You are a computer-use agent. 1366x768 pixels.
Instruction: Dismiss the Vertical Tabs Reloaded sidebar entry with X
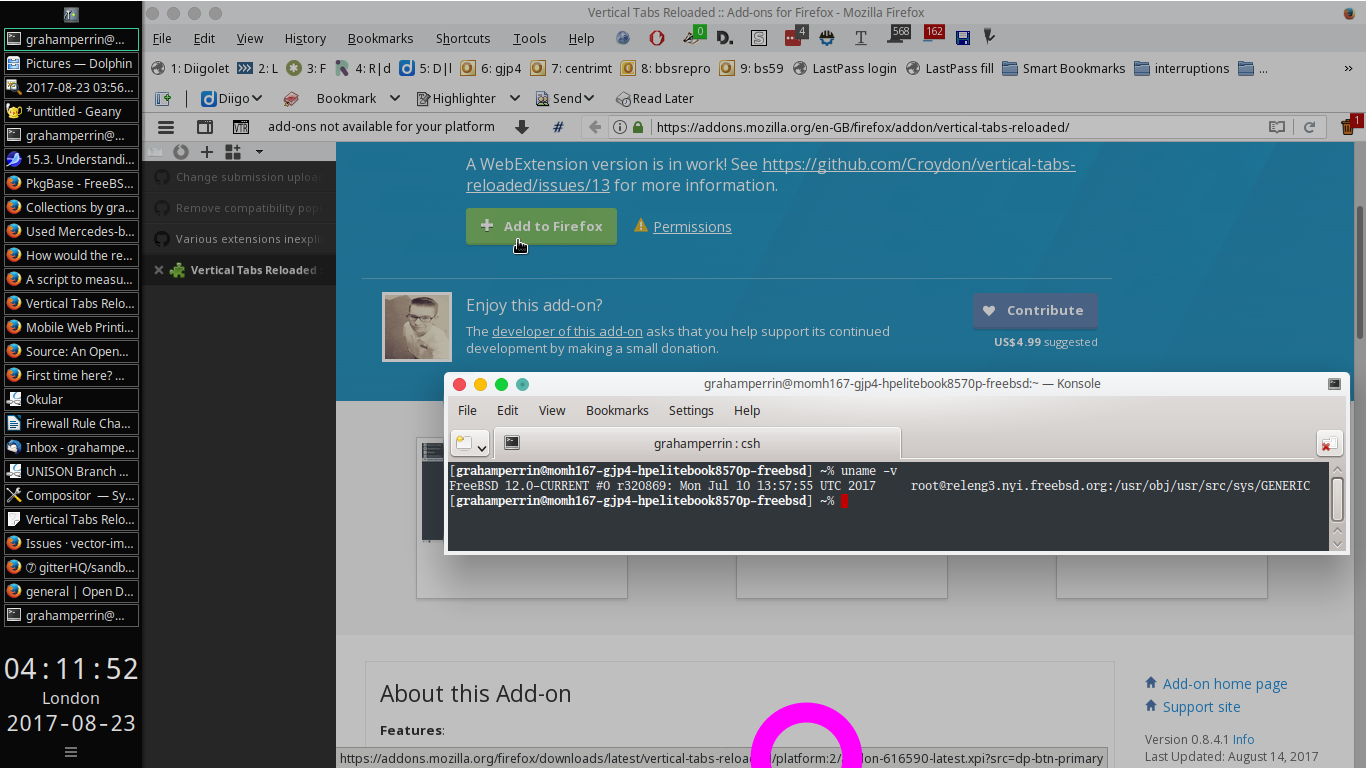coord(157,269)
